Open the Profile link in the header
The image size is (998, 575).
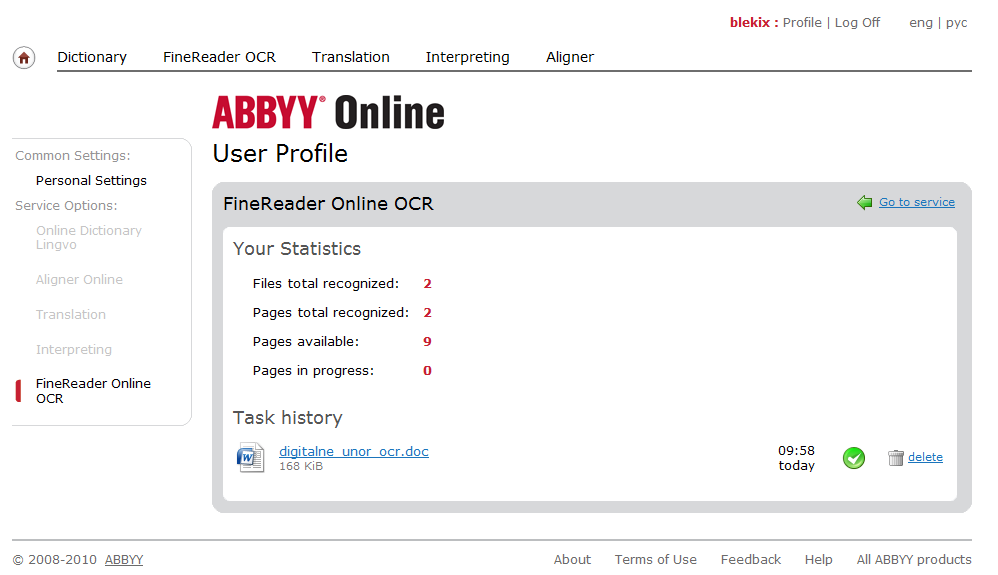[802, 23]
